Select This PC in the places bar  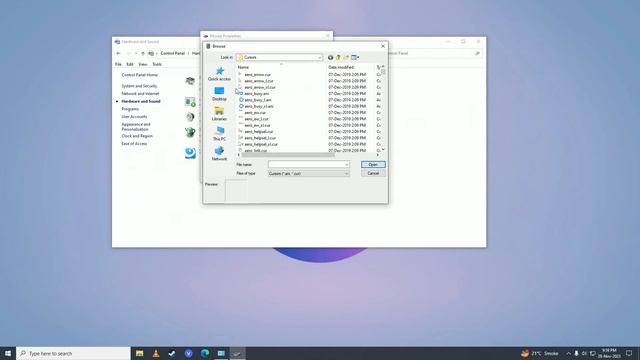[219, 133]
